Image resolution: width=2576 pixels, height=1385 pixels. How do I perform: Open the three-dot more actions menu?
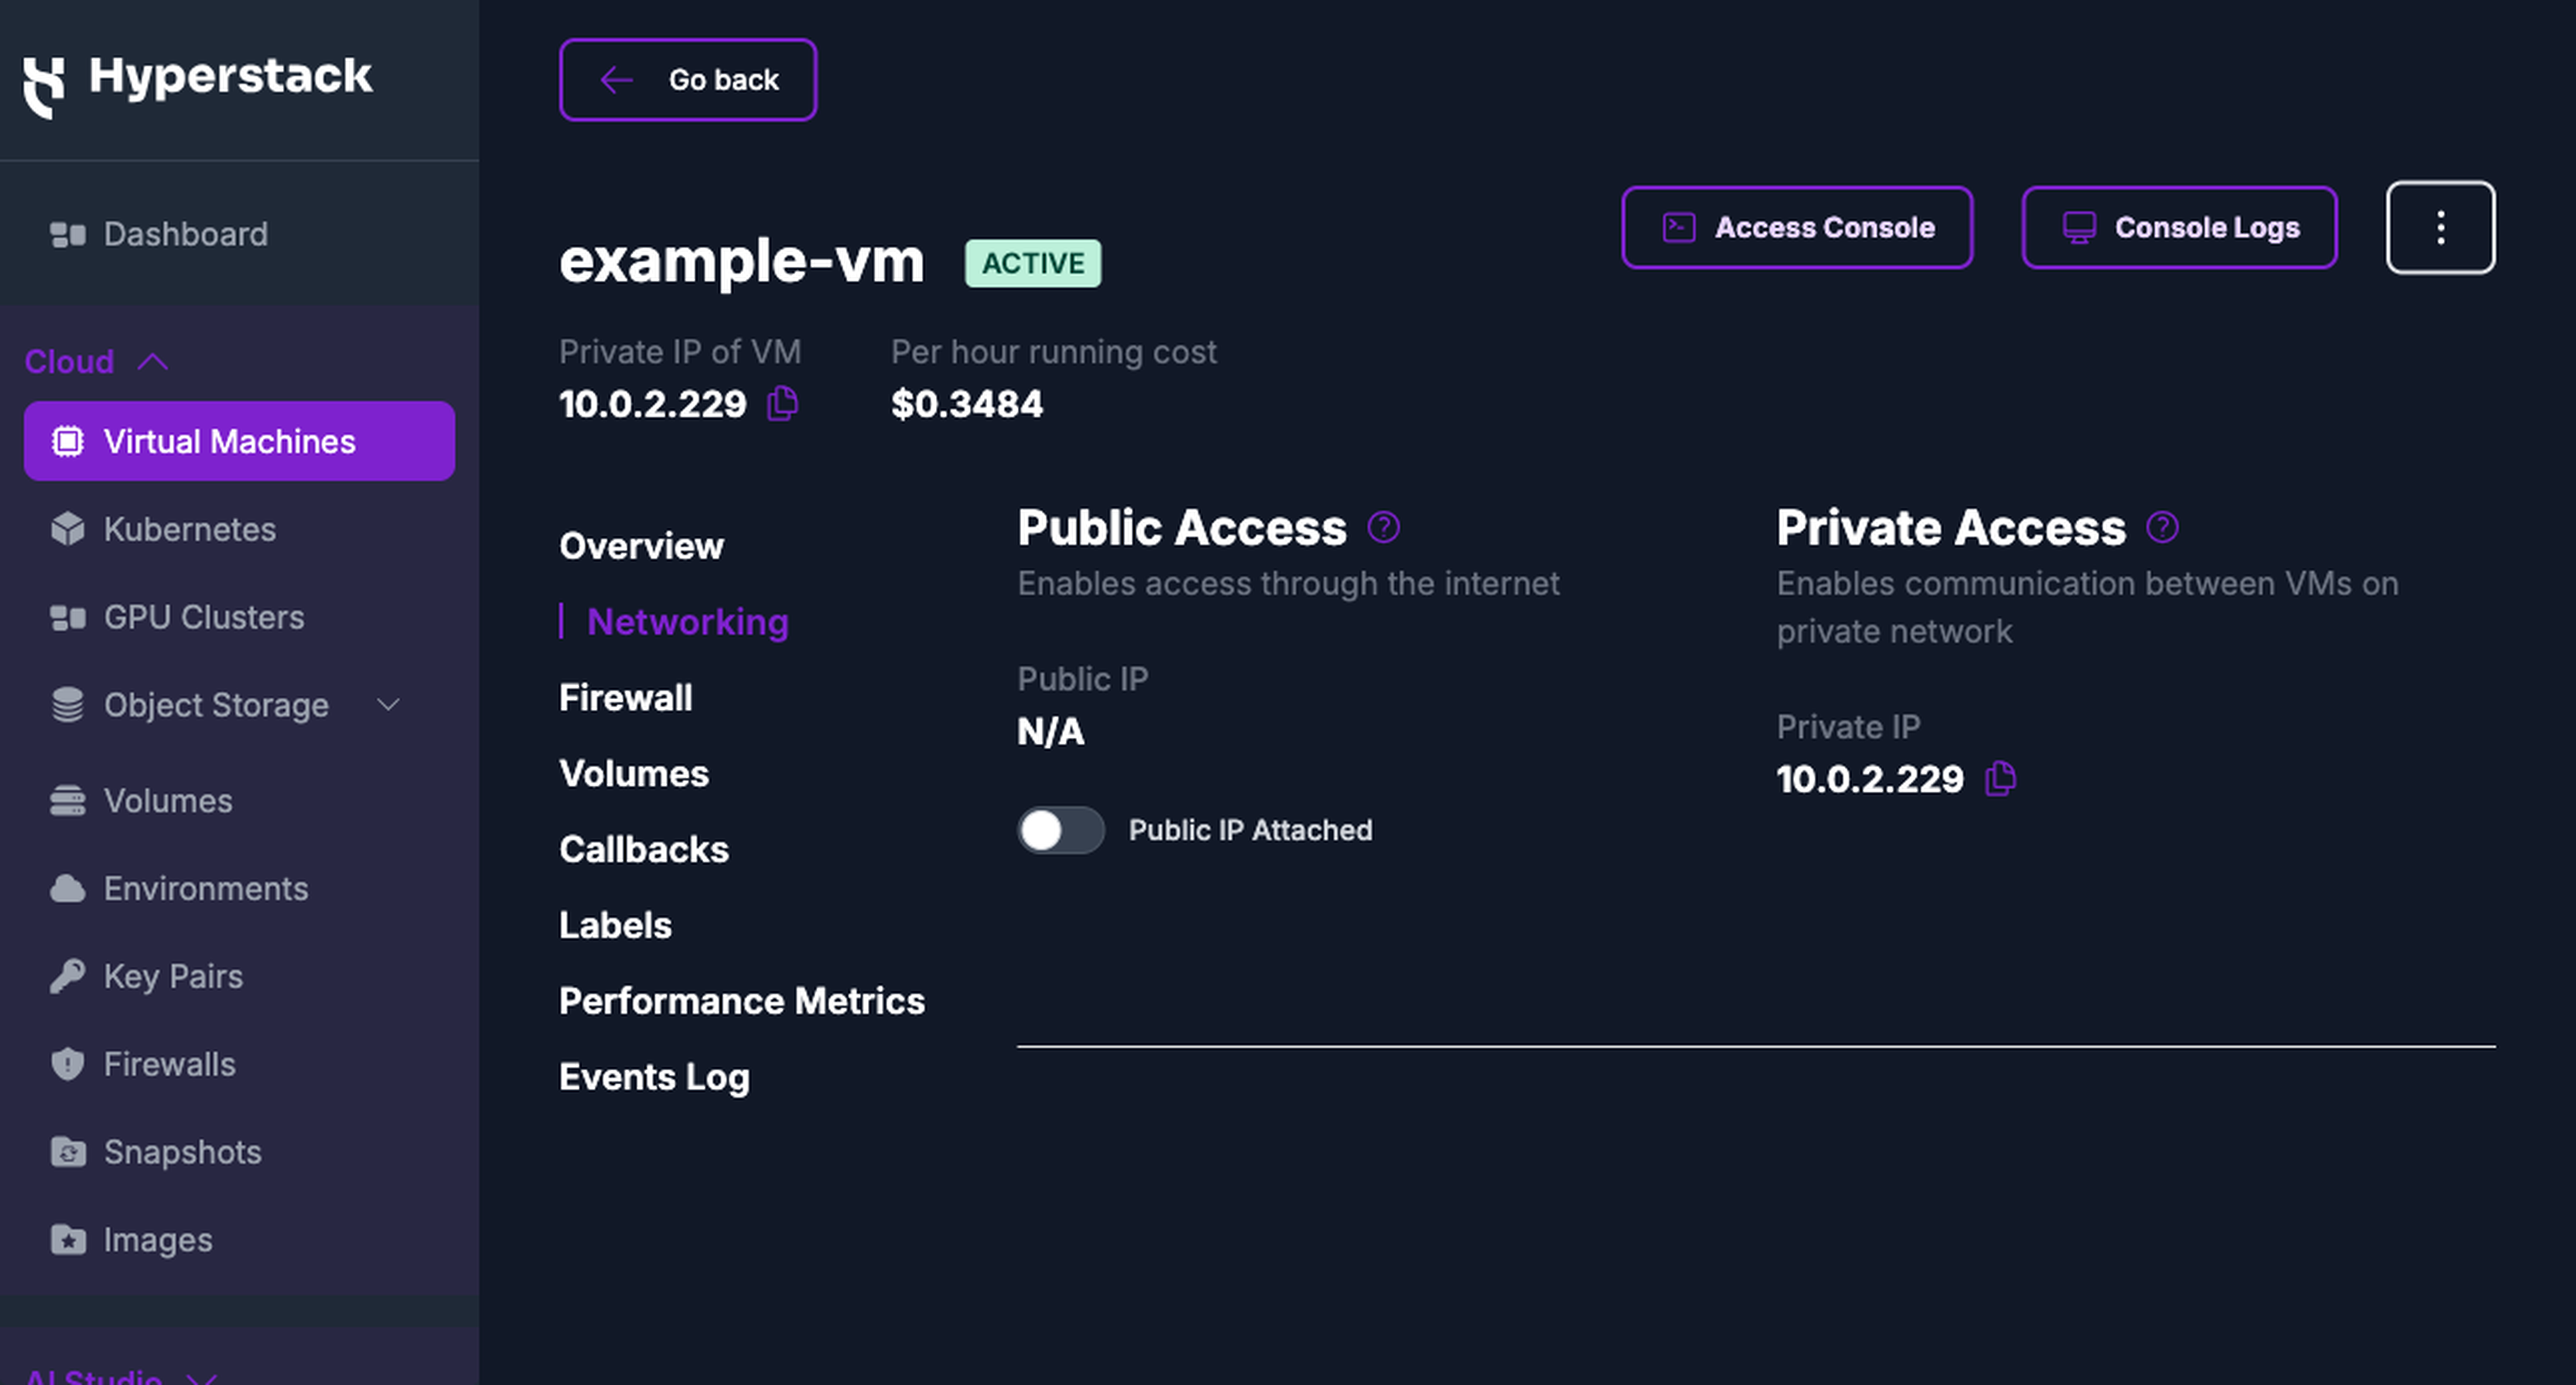click(x=2440, y=228)
